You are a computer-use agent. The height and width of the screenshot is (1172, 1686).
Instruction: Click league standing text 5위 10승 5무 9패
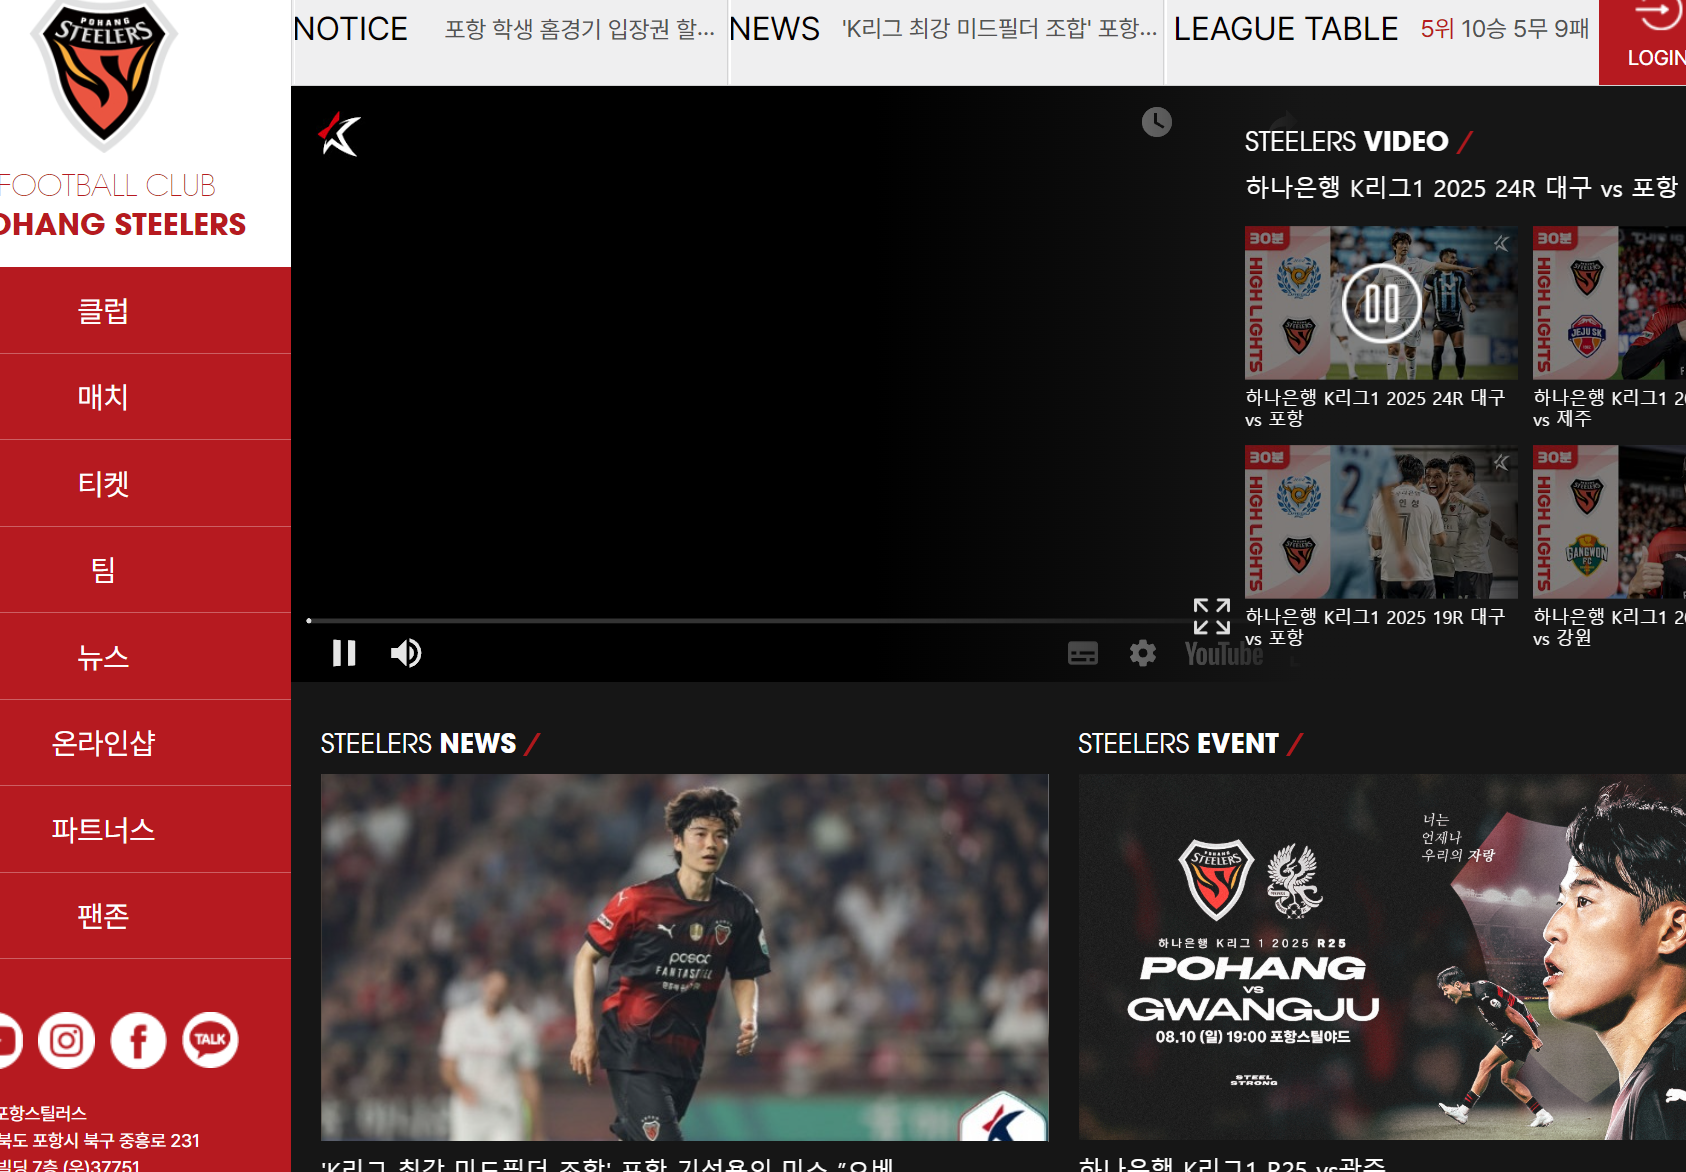1505,29
